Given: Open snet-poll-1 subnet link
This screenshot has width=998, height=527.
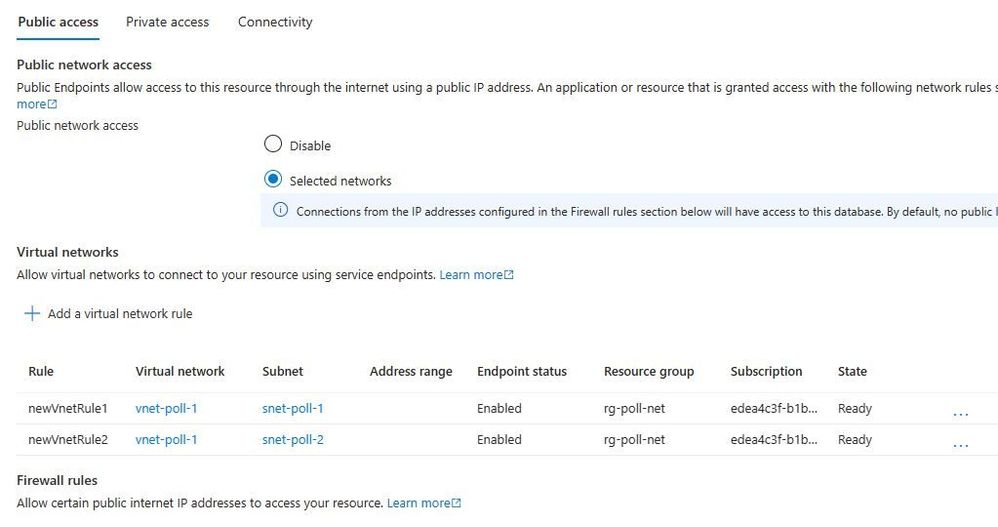Looking at the screenshot, I should [292, 408].
